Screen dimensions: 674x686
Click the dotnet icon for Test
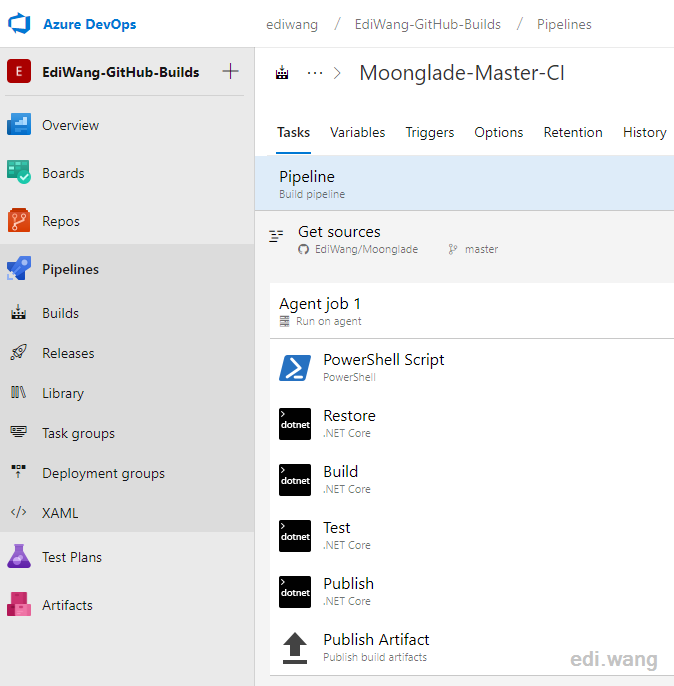coord(295,536)
